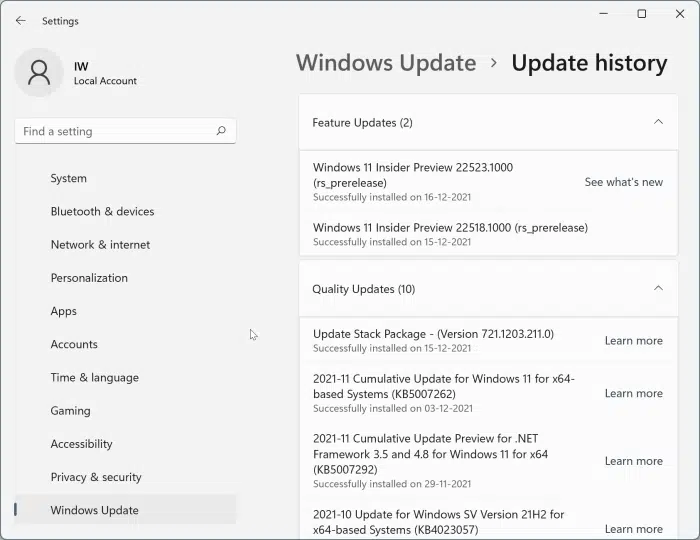Click 'Successfully installed on 16-12-2021' text
700x540 pixels.
[x=392, y=197]
